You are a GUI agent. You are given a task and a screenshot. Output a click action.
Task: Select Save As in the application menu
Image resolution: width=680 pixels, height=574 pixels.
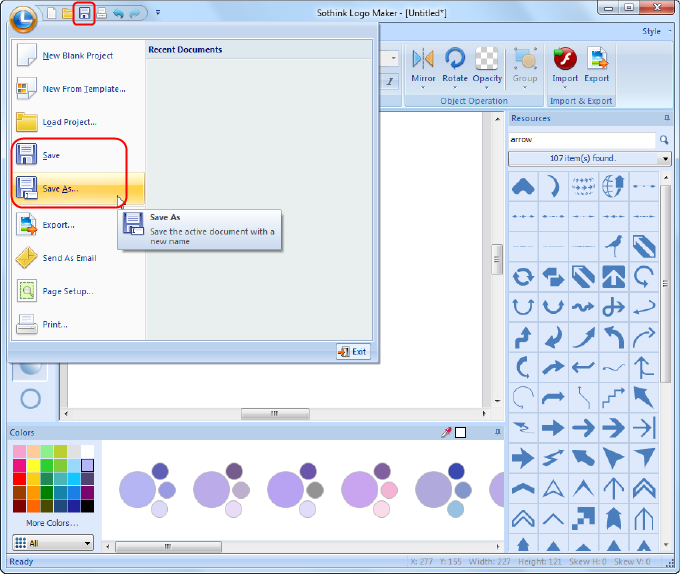tap(78, 189)
